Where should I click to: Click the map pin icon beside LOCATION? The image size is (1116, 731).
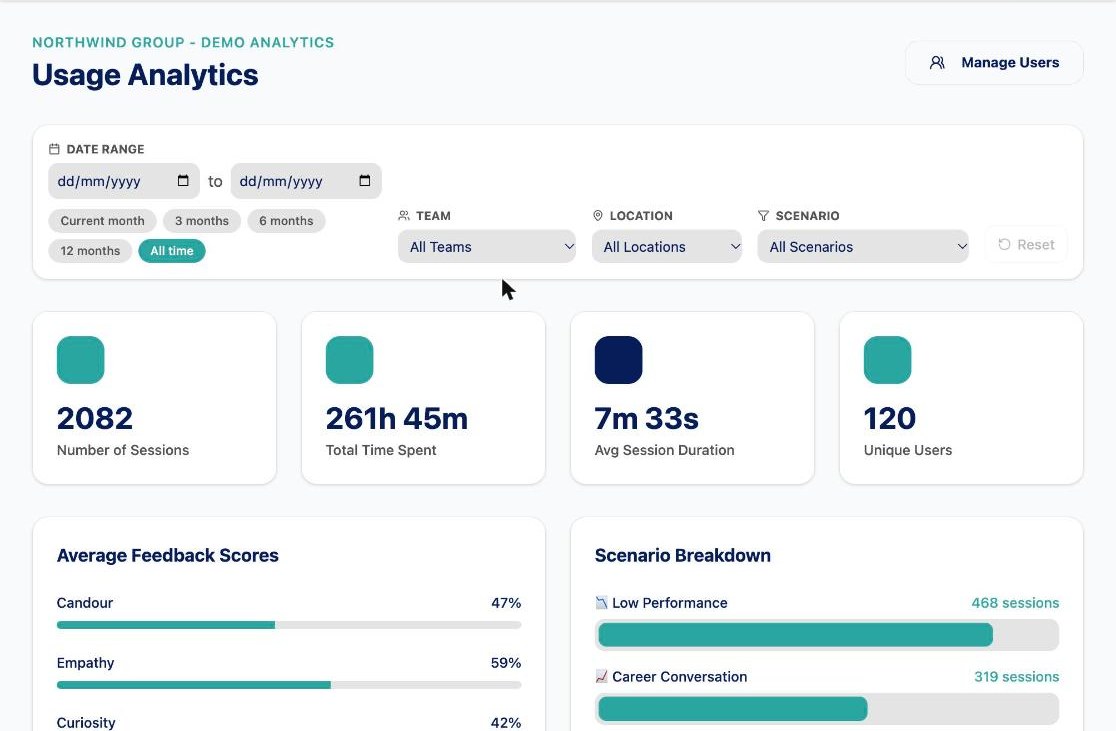click(598, 216)
